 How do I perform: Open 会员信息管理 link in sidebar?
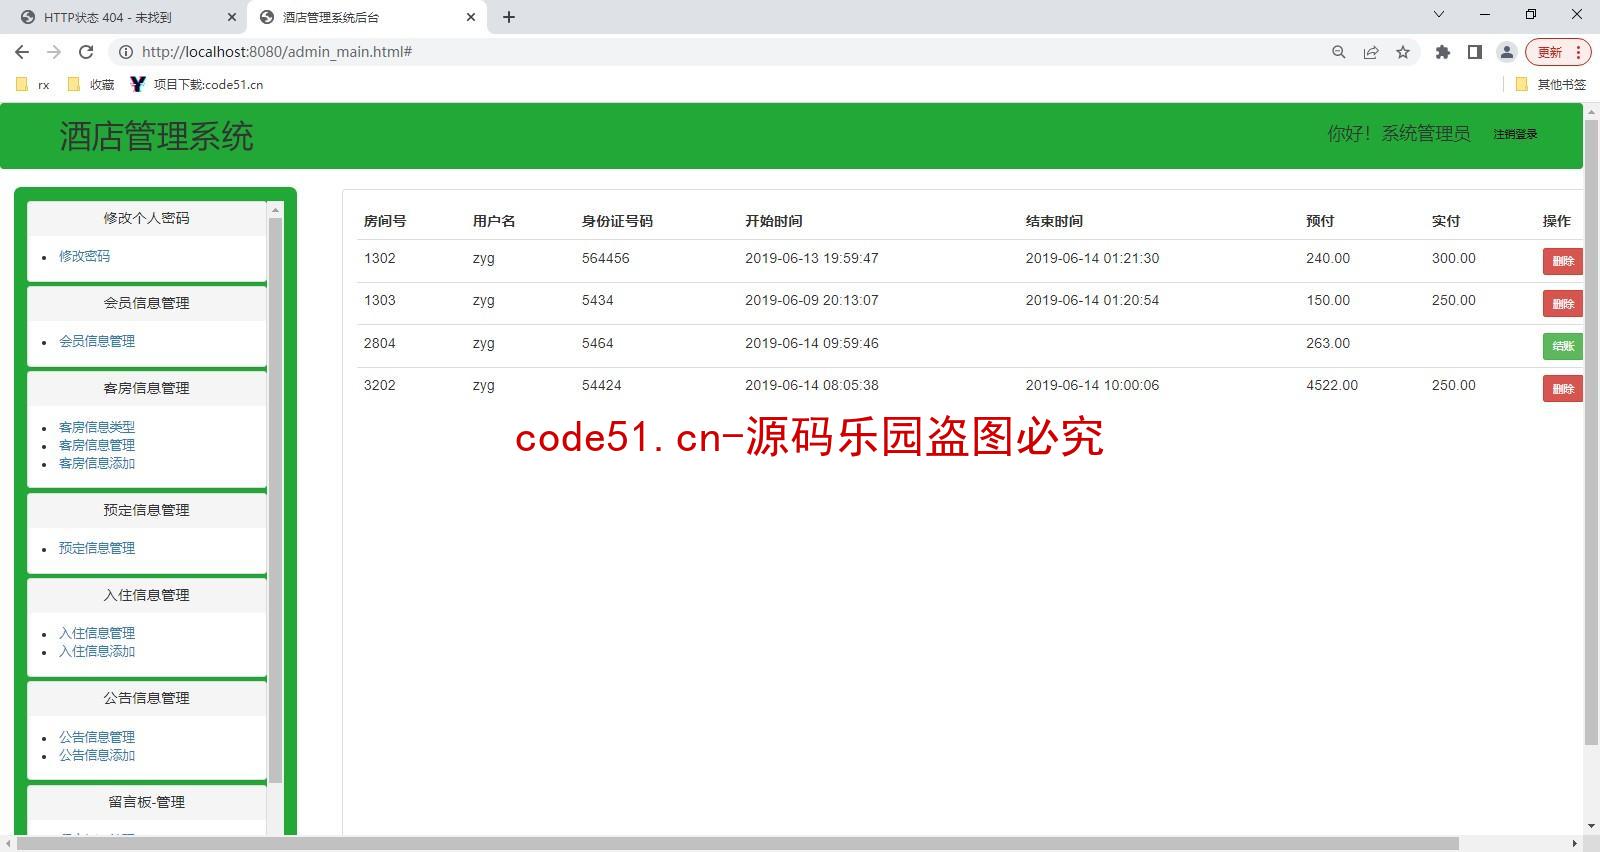point(97,341)
